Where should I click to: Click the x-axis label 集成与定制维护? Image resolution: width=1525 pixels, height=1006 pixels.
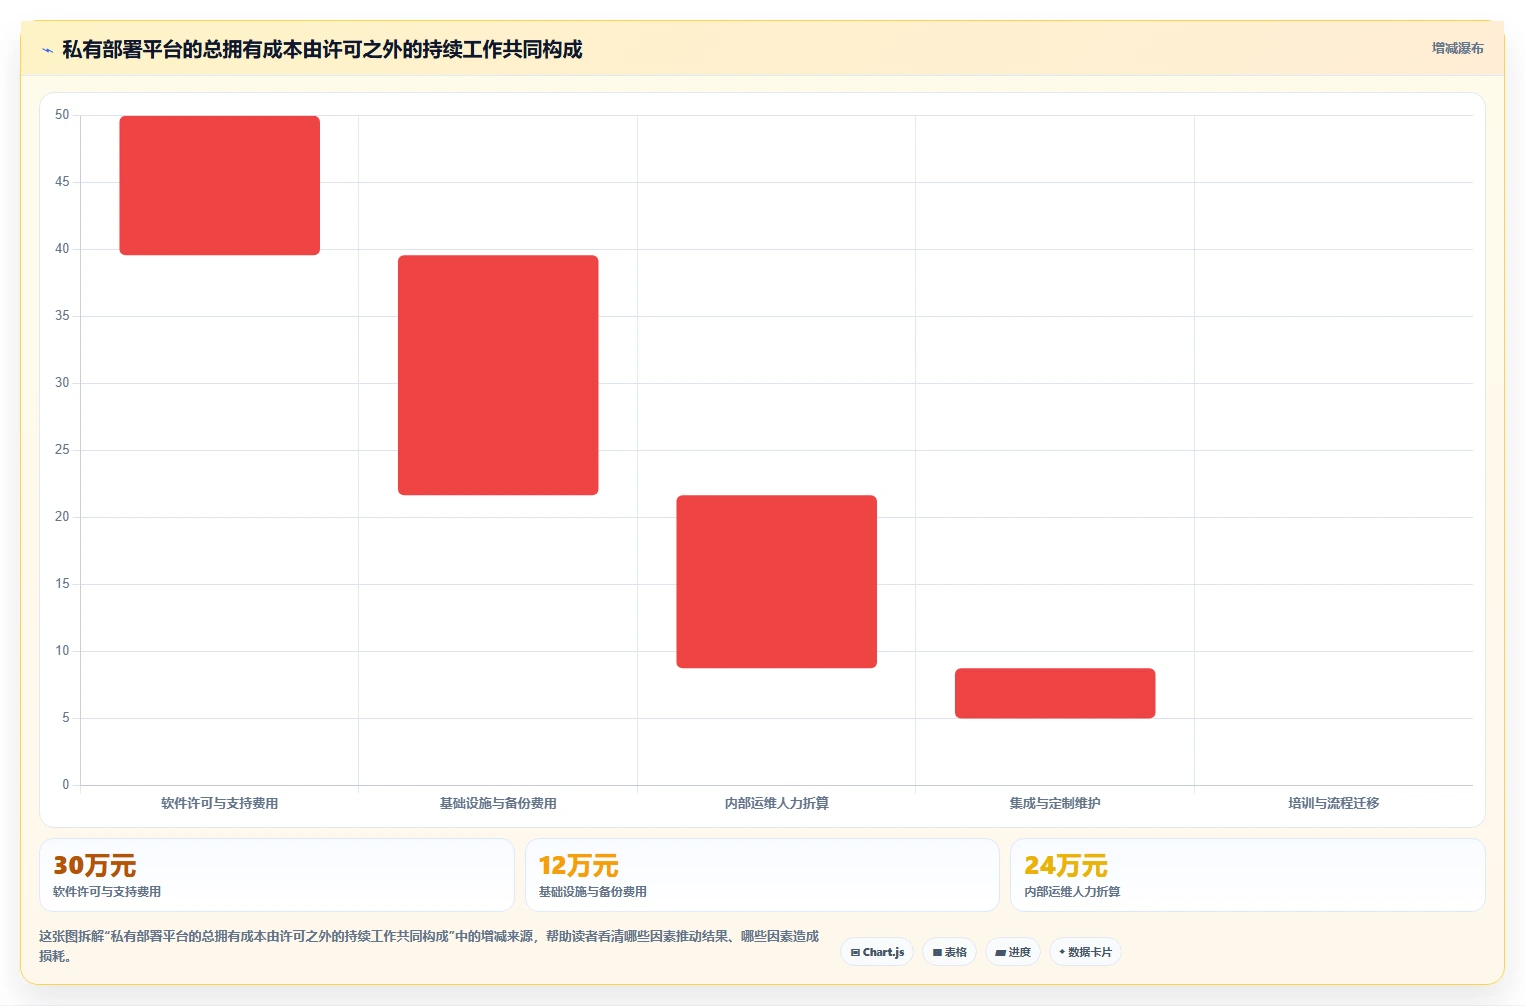coord(1055,803)
